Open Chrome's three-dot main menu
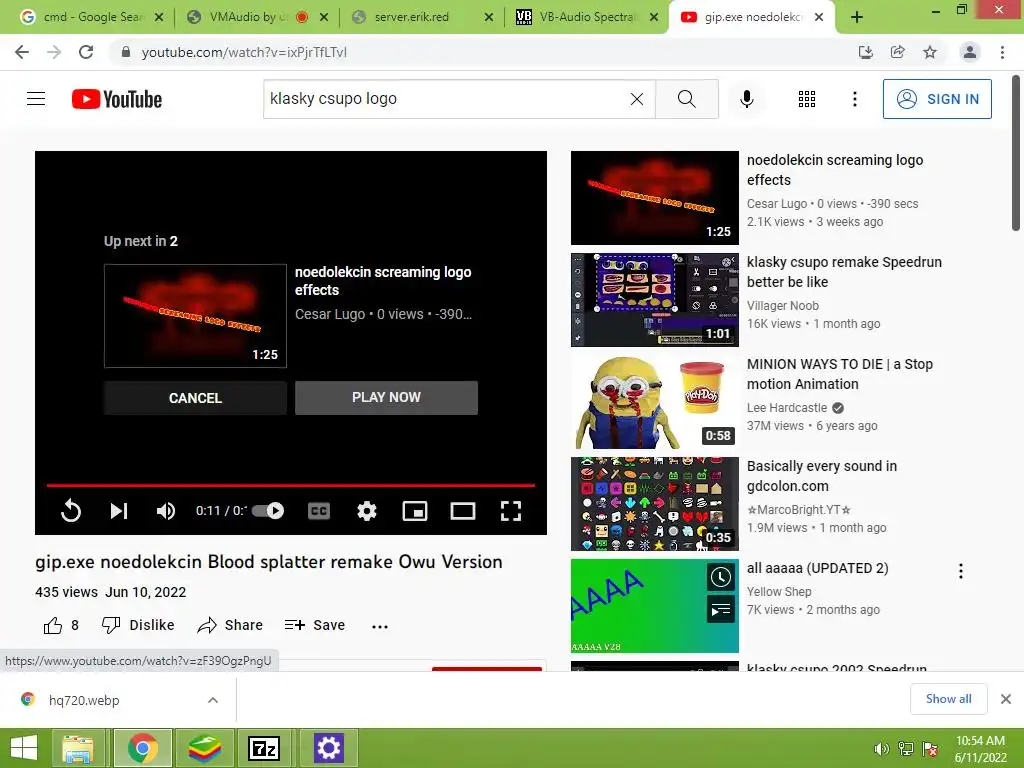This screenshot has width=1024, height=768. (1002, 52)
